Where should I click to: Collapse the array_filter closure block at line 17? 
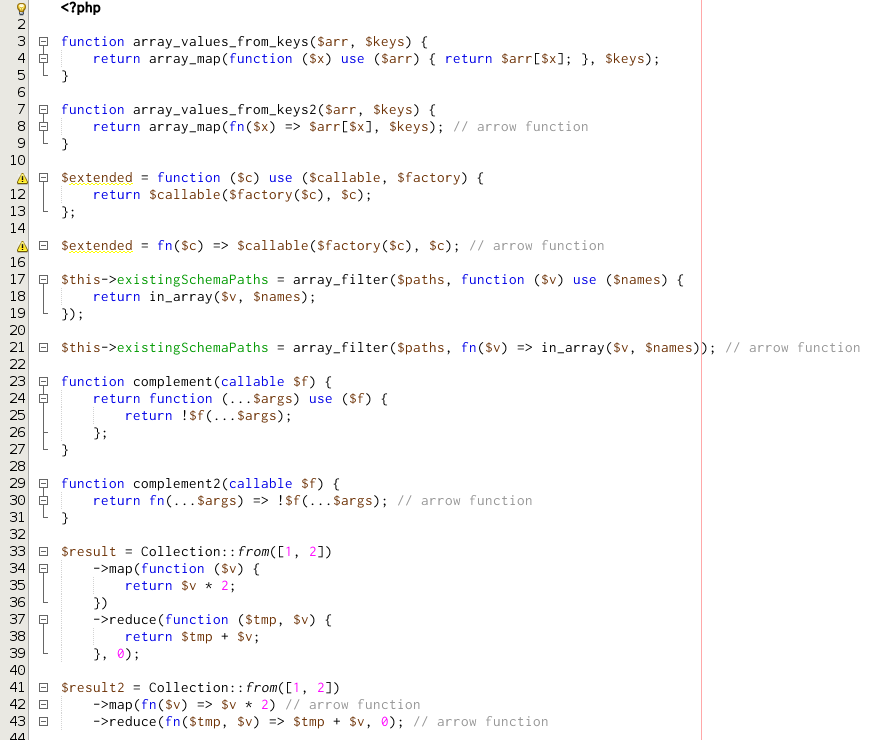tap(43, 280)
